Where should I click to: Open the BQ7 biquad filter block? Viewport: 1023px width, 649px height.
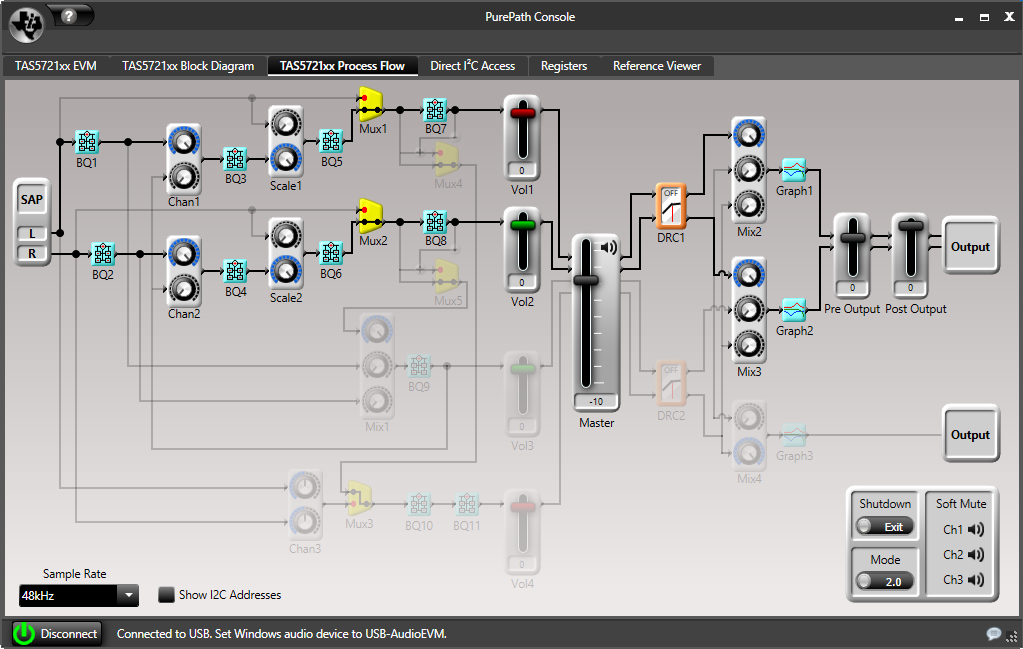[x=435, y=110]
